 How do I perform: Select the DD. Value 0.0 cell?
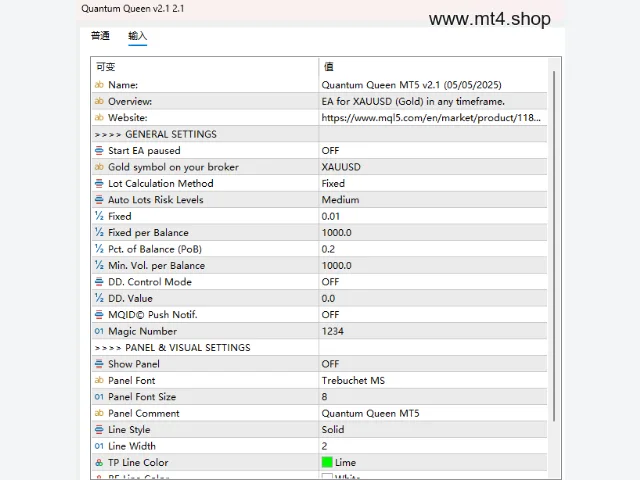click(433, 298)
